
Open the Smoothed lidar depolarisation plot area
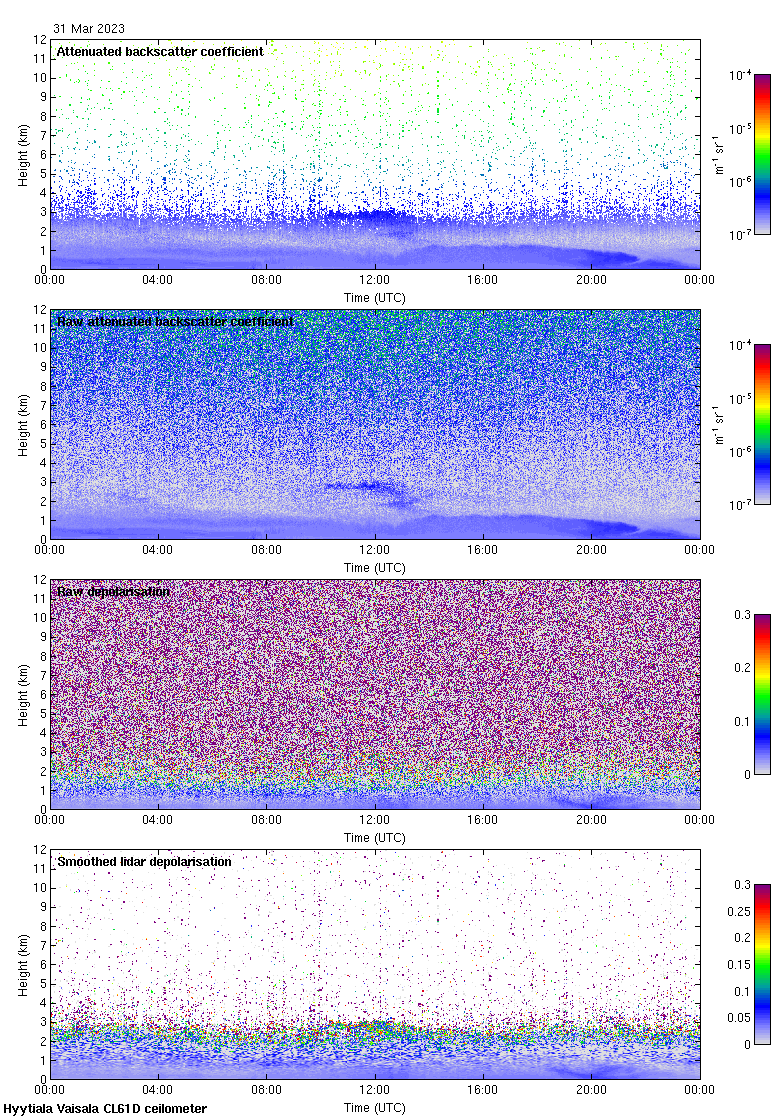374,964
